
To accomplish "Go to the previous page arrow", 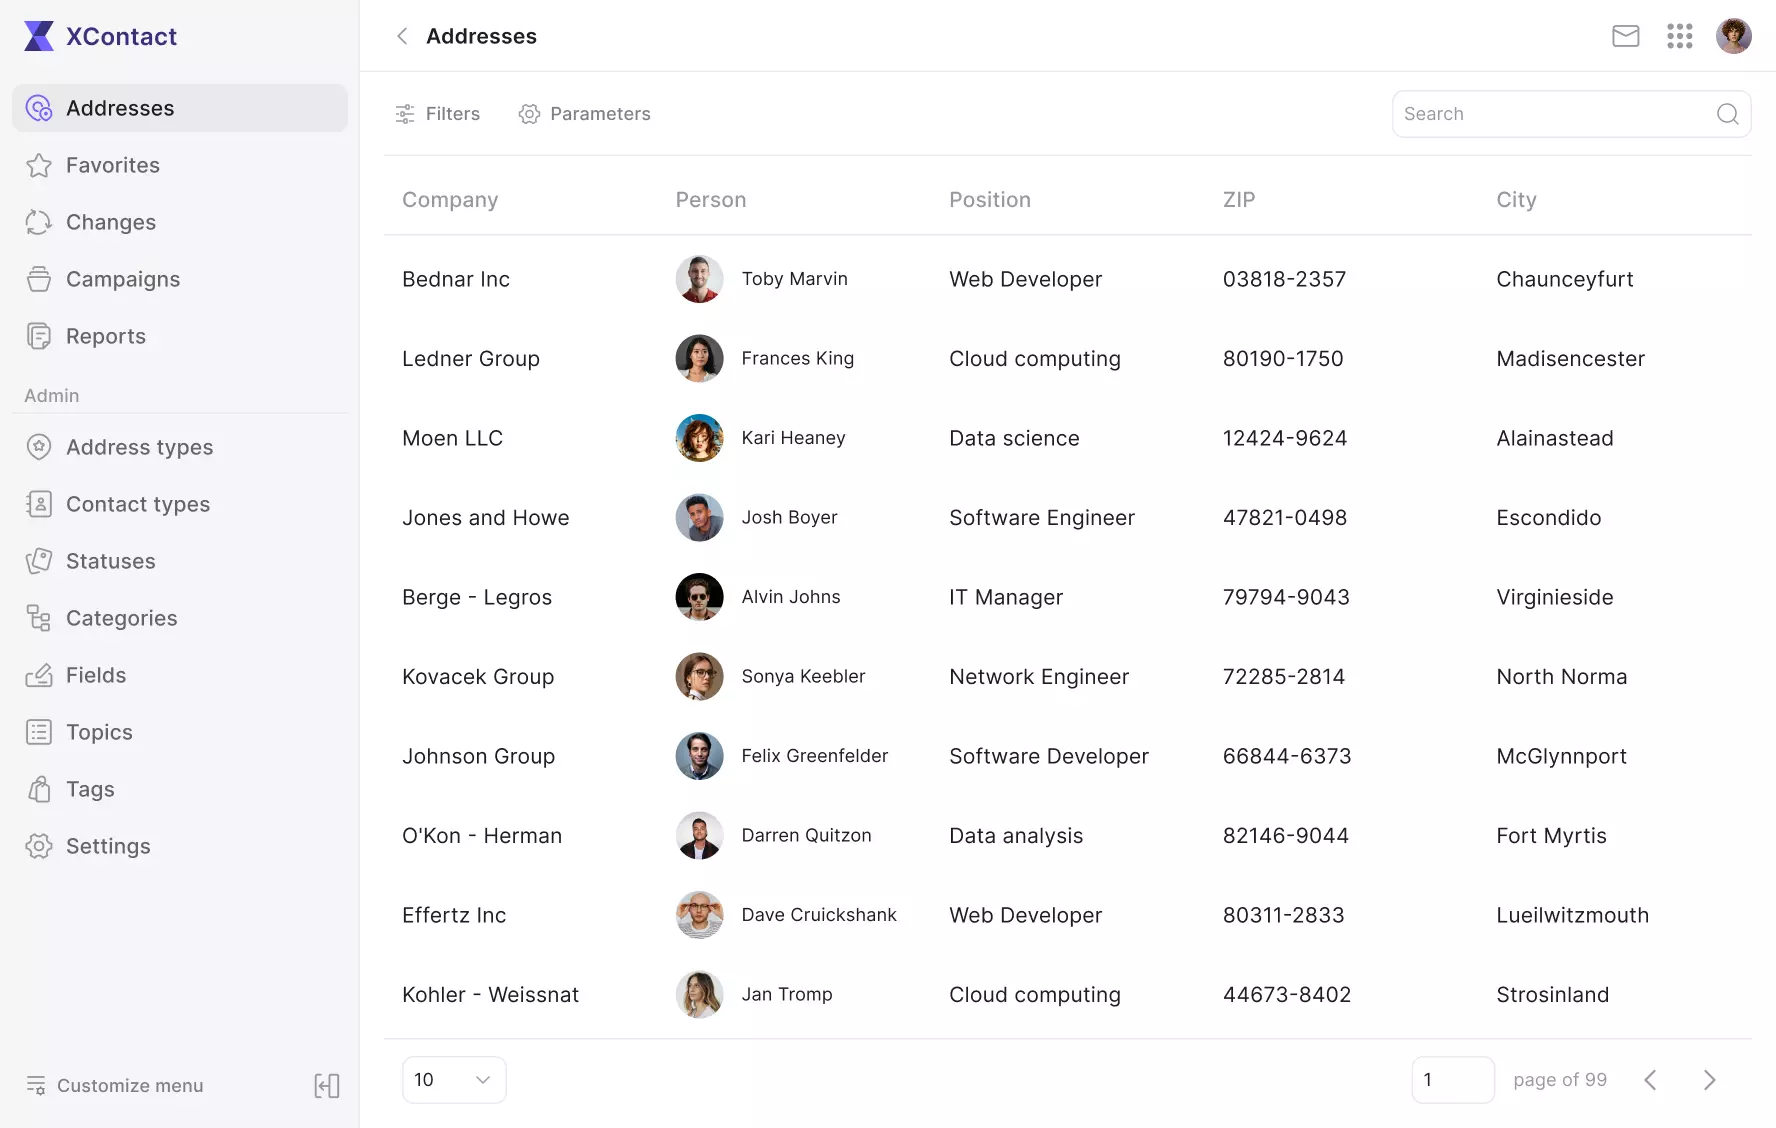I will coord(1650,1080).
